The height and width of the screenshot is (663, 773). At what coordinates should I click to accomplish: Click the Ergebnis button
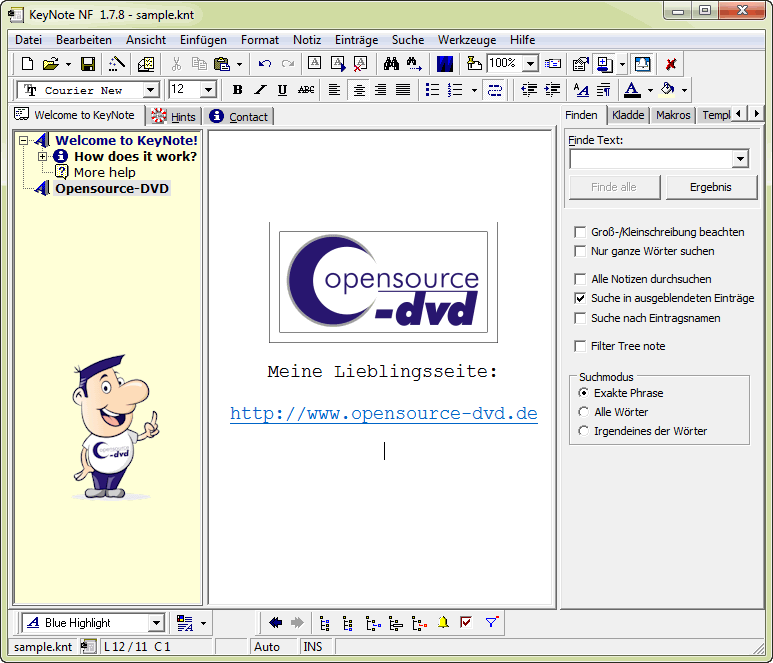[x=710, y=187]
